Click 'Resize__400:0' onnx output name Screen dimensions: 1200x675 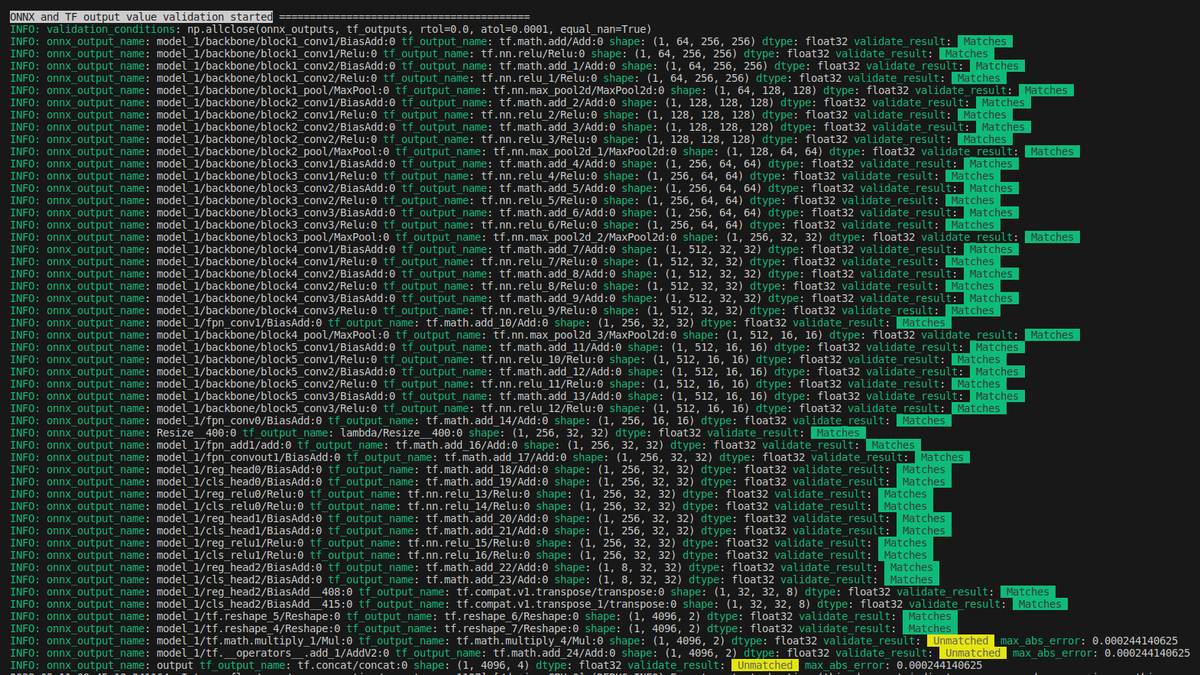[195, 432]
